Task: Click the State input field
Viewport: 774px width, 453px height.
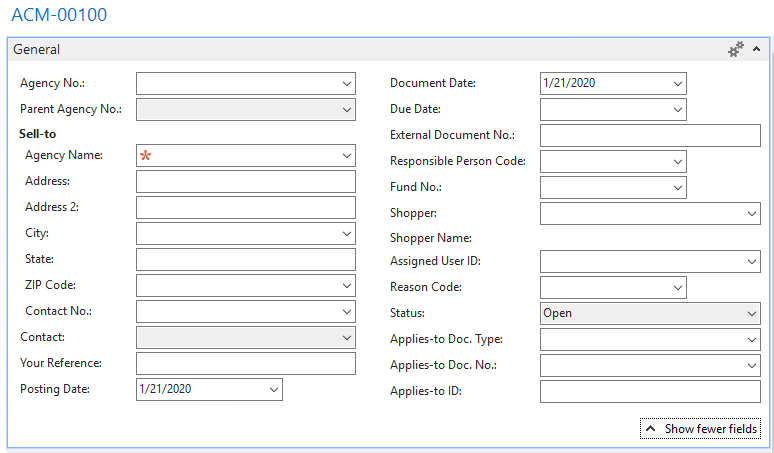Action: click(x=245, y=259)
